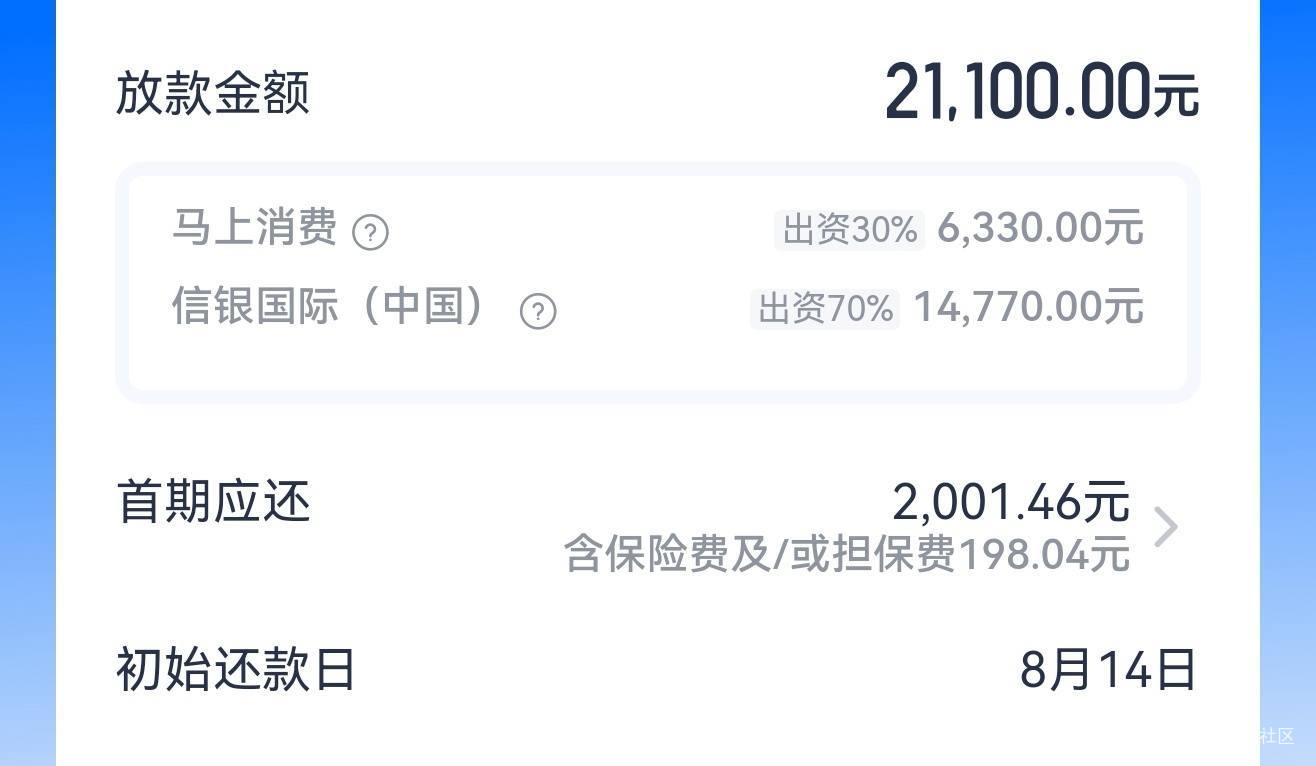Select the 出资70% badge
1316x766 pixels.
(825, 309)
